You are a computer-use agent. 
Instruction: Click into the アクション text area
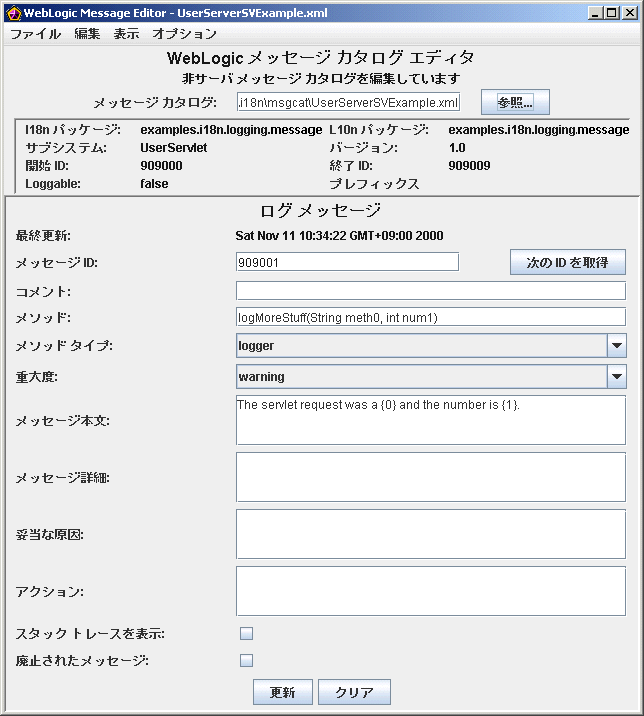tap(431, 591)
